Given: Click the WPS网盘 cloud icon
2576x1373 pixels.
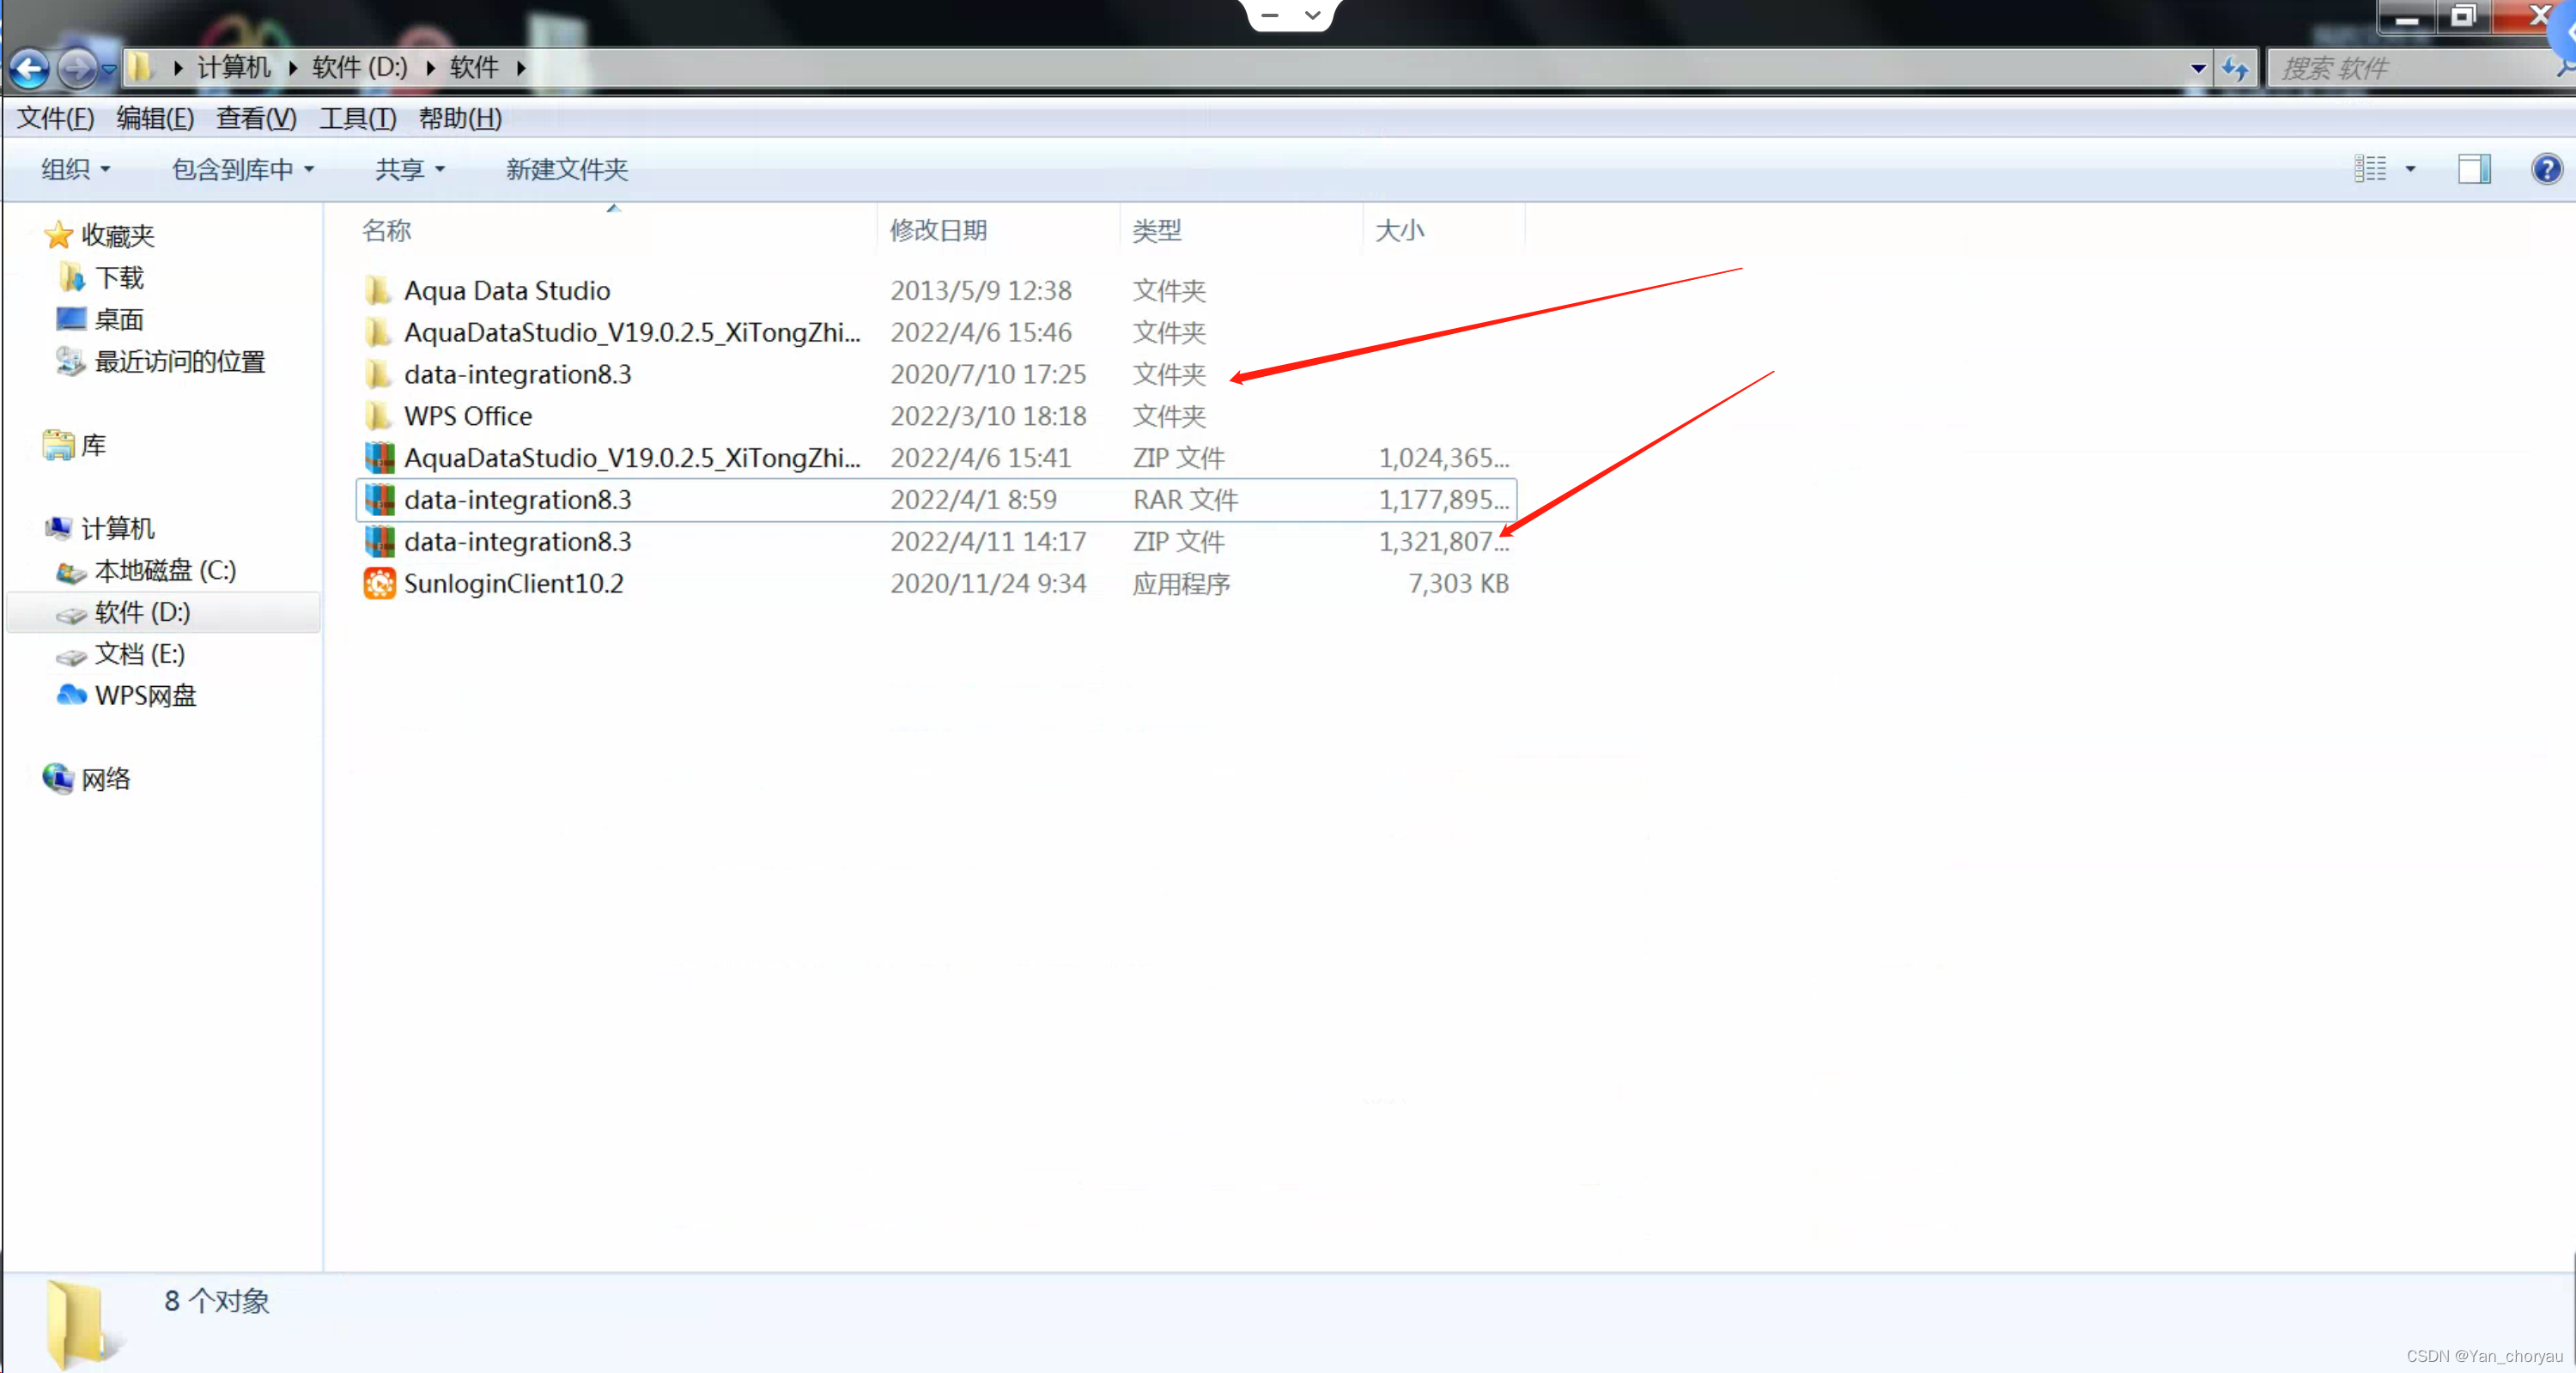Looking at the screenshot, I should [x=71, y=694].
